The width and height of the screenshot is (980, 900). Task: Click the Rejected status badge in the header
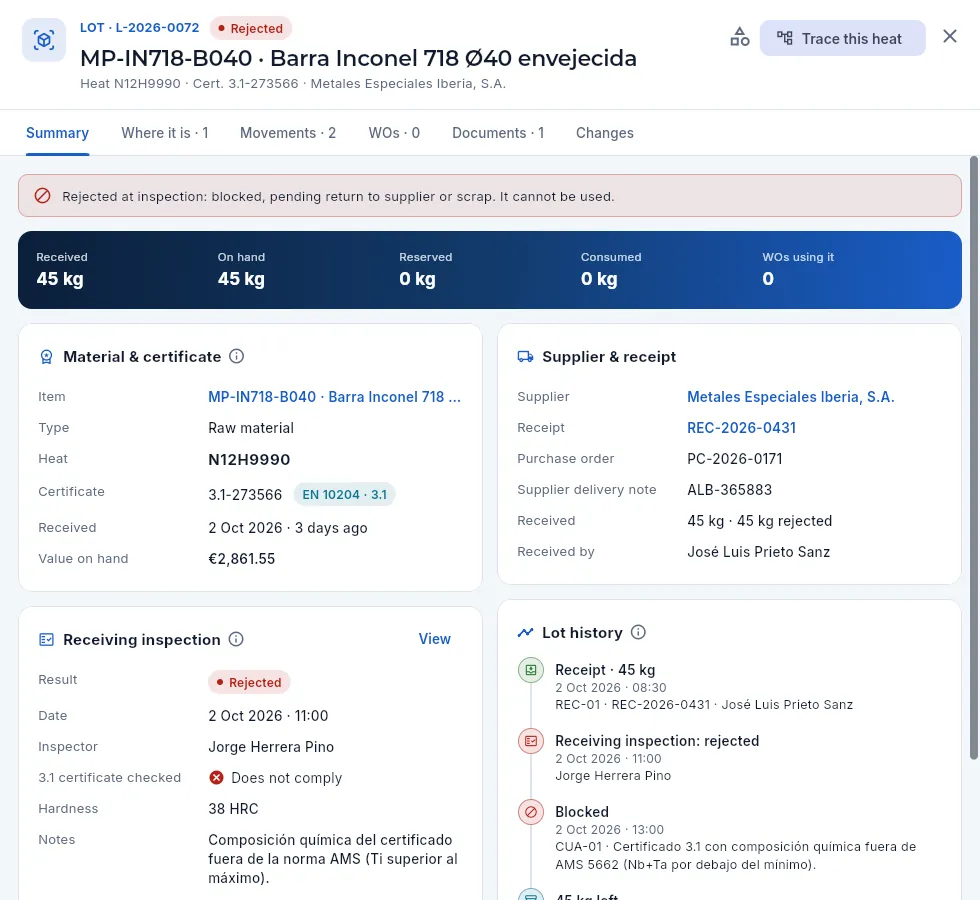point(251,29)
